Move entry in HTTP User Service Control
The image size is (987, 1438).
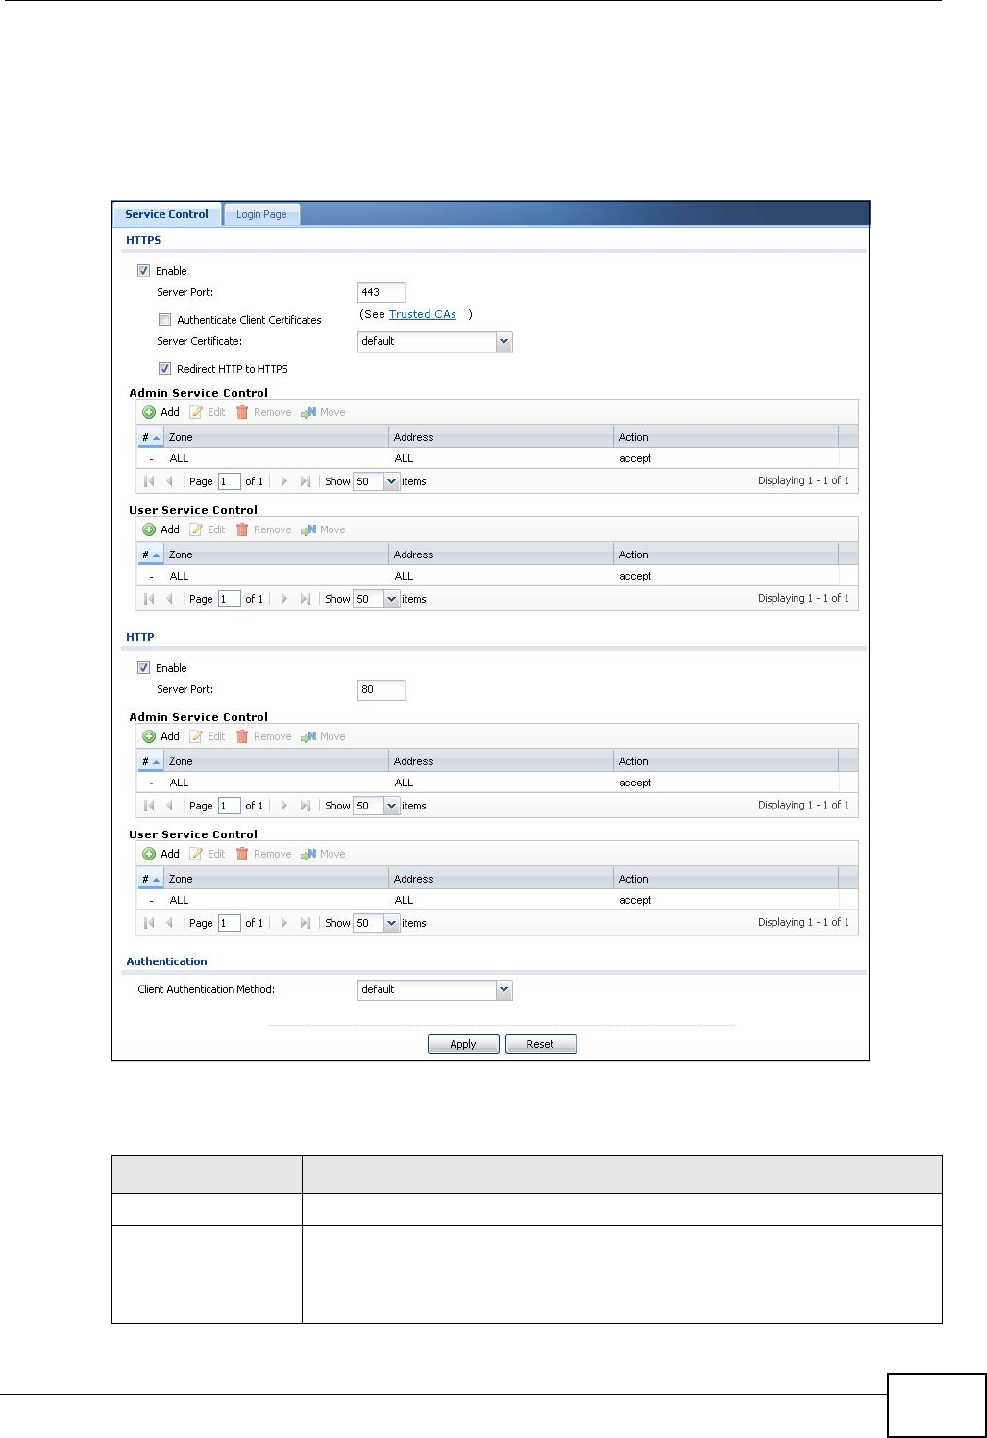pyautogui.click(x=323, y=854)
